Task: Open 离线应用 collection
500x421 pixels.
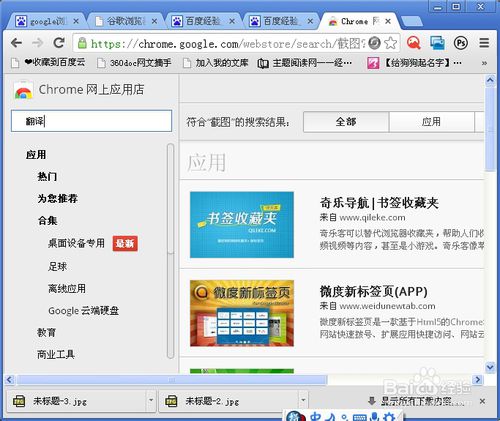Action: [x=67, y=288]
